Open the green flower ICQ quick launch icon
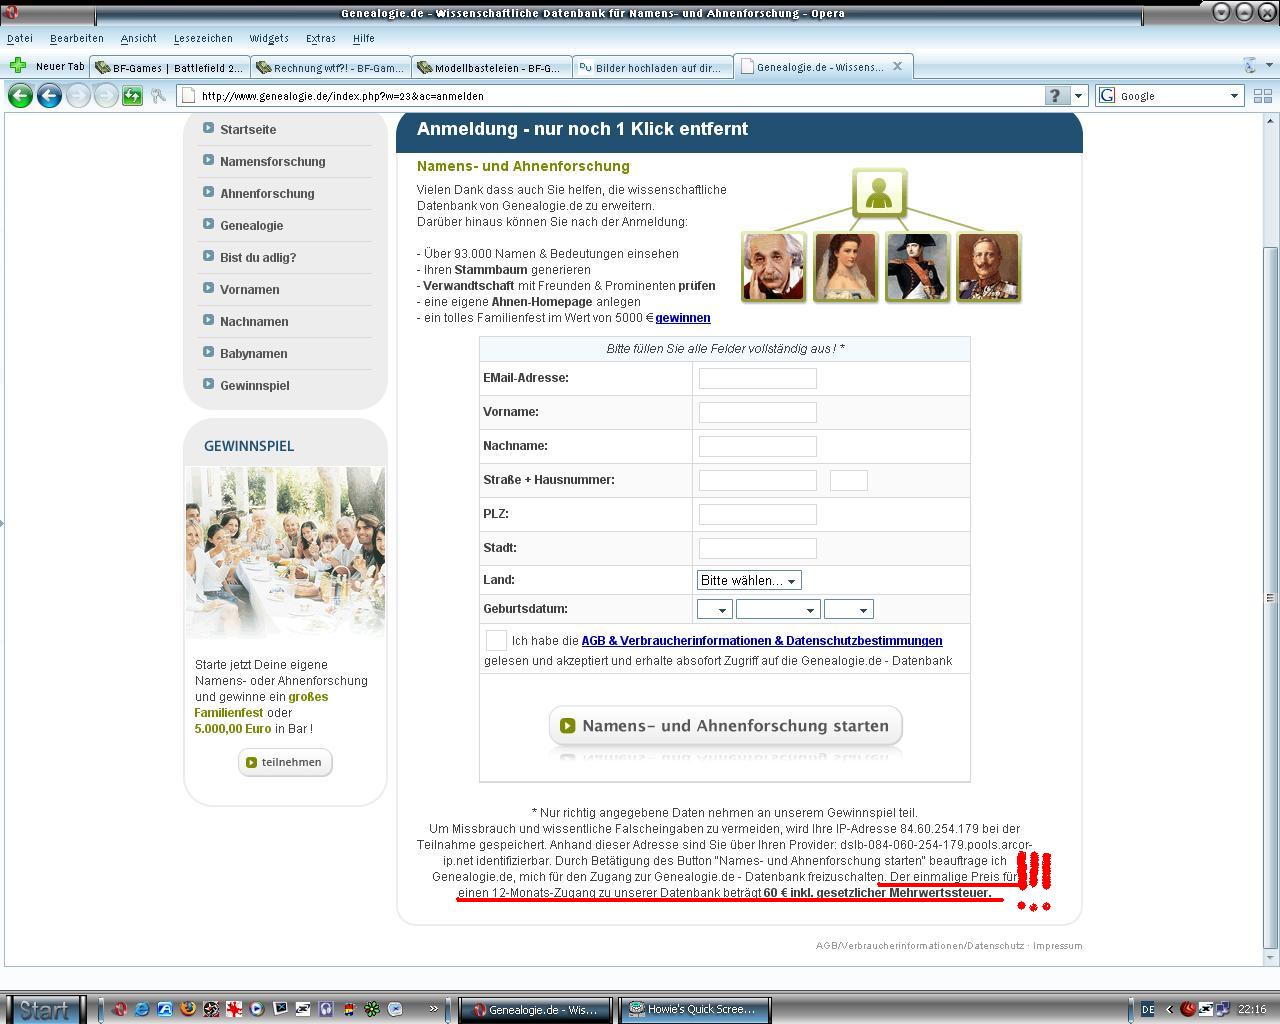This screenshot has width=1280, height=1024. (x=372, y=1009)
